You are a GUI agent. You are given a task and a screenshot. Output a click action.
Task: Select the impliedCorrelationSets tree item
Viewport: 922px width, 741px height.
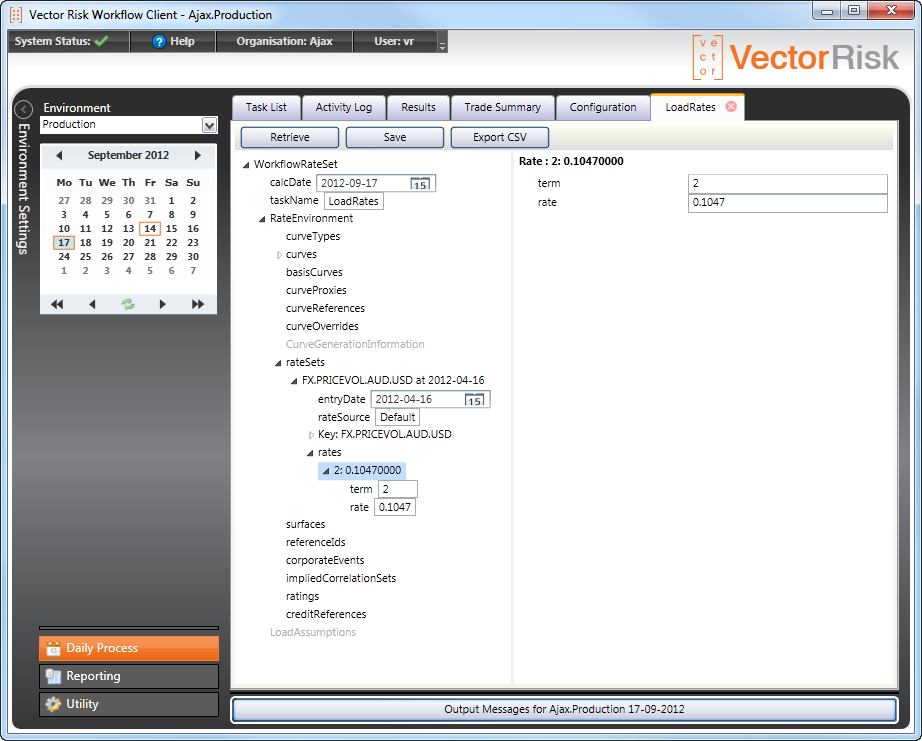(341, 579)
